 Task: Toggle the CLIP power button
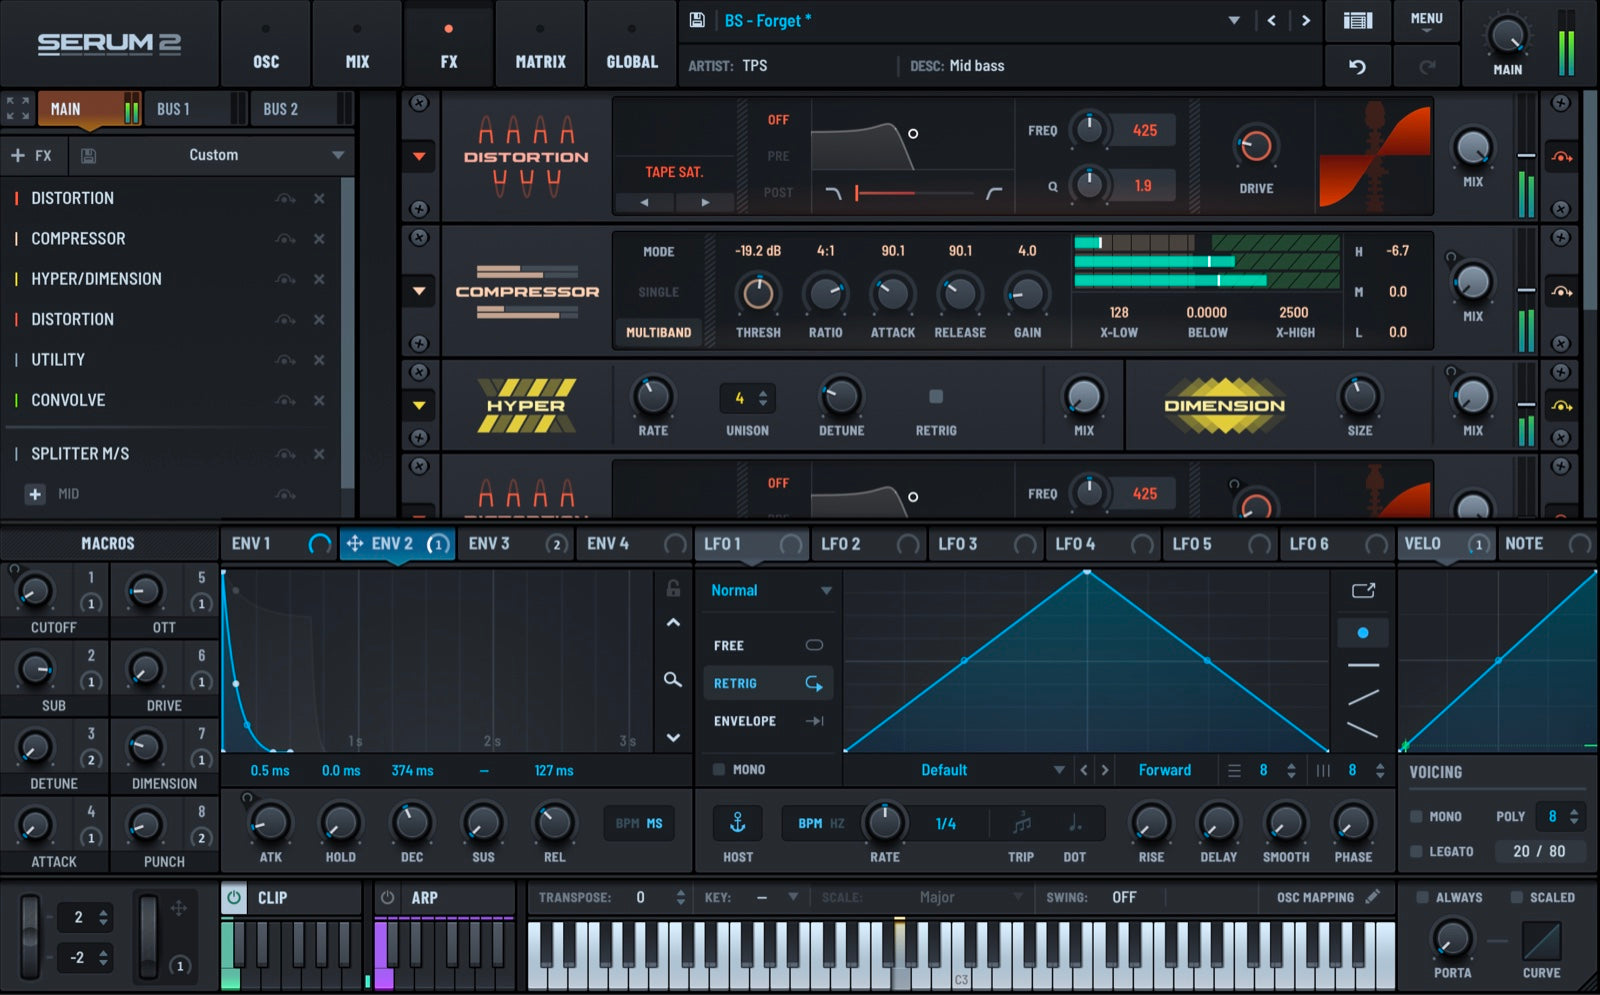pyautogui.click(x=234, y=898)
